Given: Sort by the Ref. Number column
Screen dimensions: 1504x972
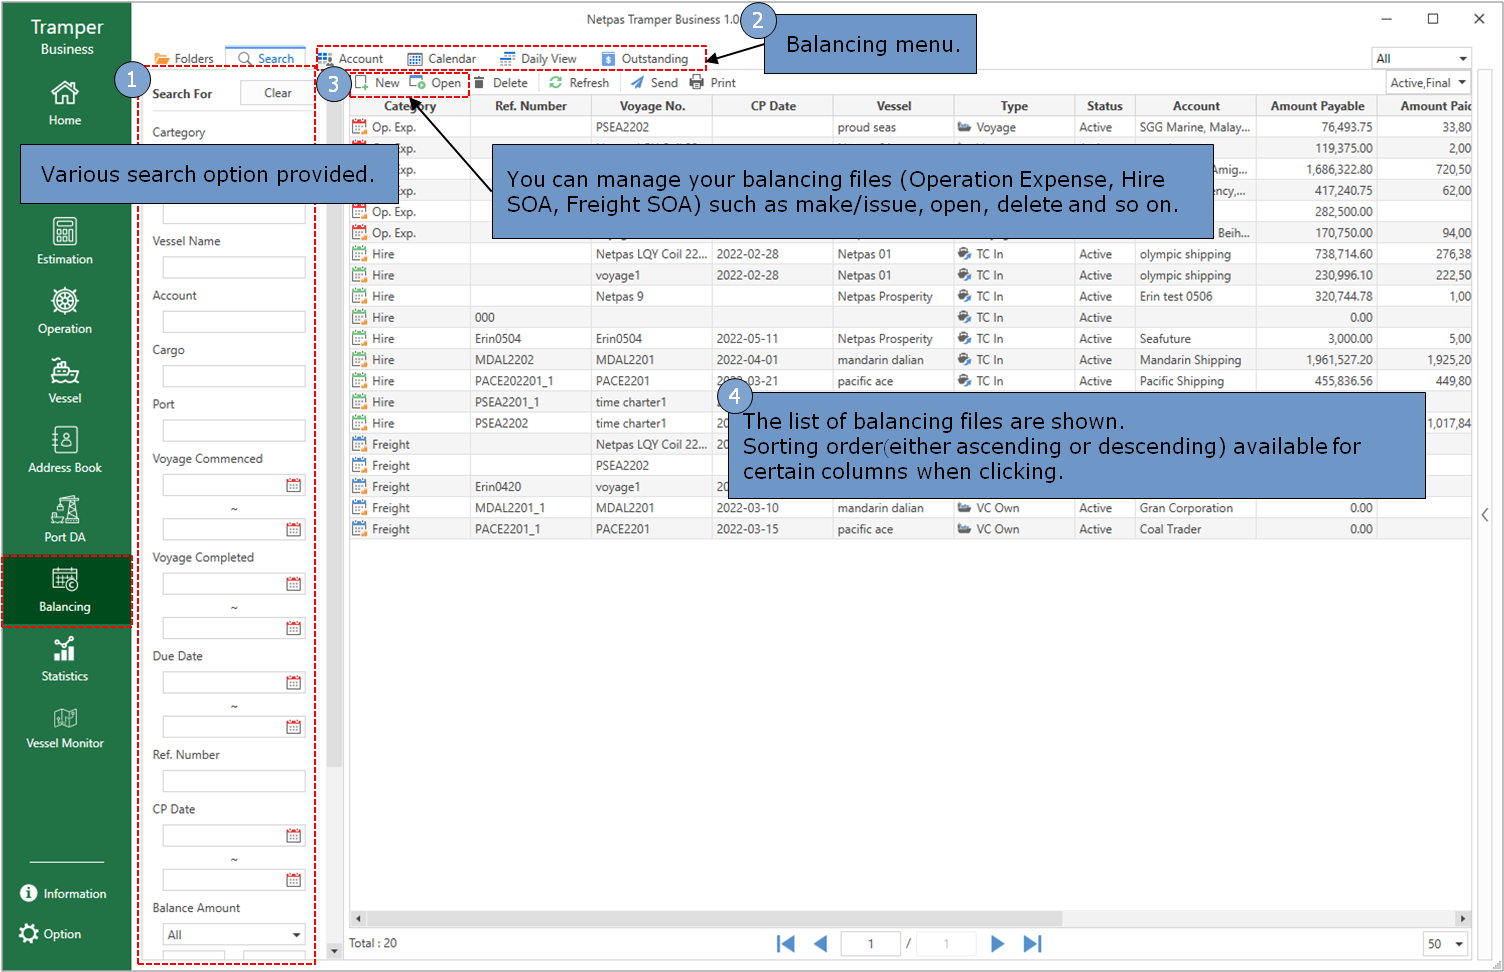Looking at the screenshot, I should pos(530,106).
